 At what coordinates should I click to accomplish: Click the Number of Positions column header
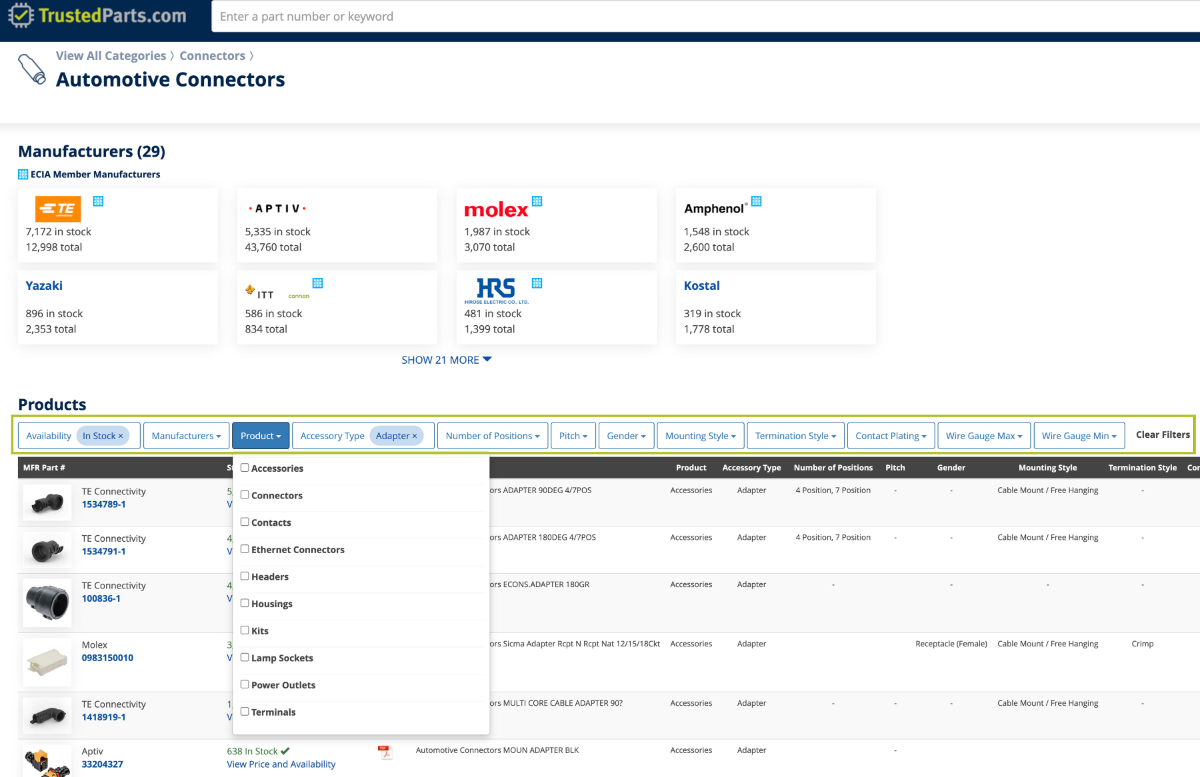pos(833,467)
